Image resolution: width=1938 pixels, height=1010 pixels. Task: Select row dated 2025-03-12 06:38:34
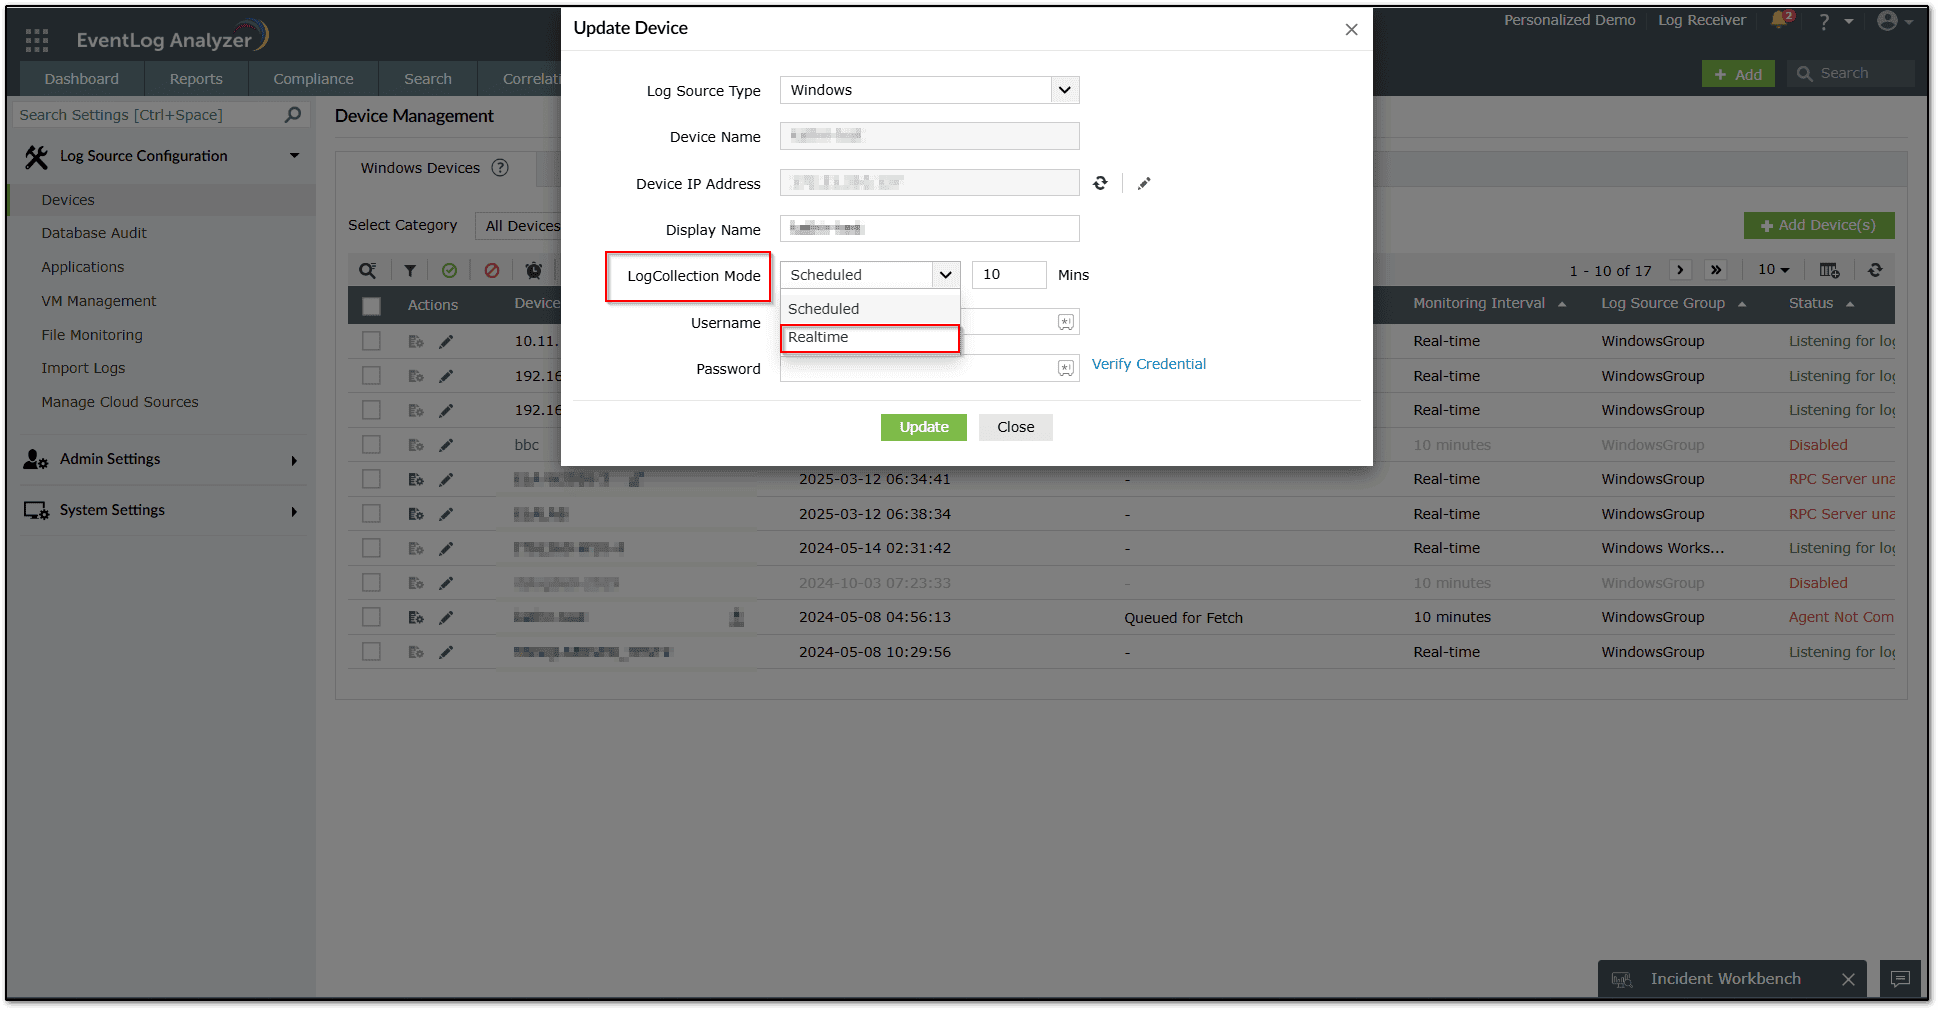(371, 514)
